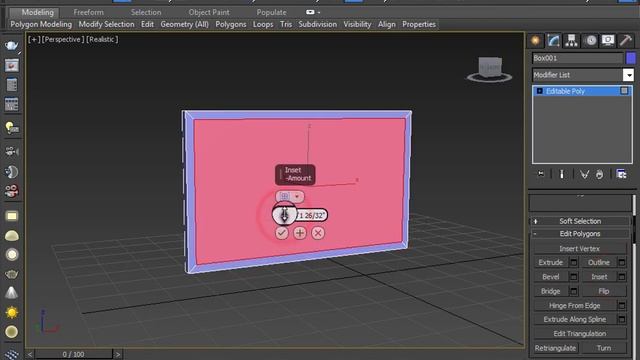Click the teapot render icon in left toolbar

(11, 45)
